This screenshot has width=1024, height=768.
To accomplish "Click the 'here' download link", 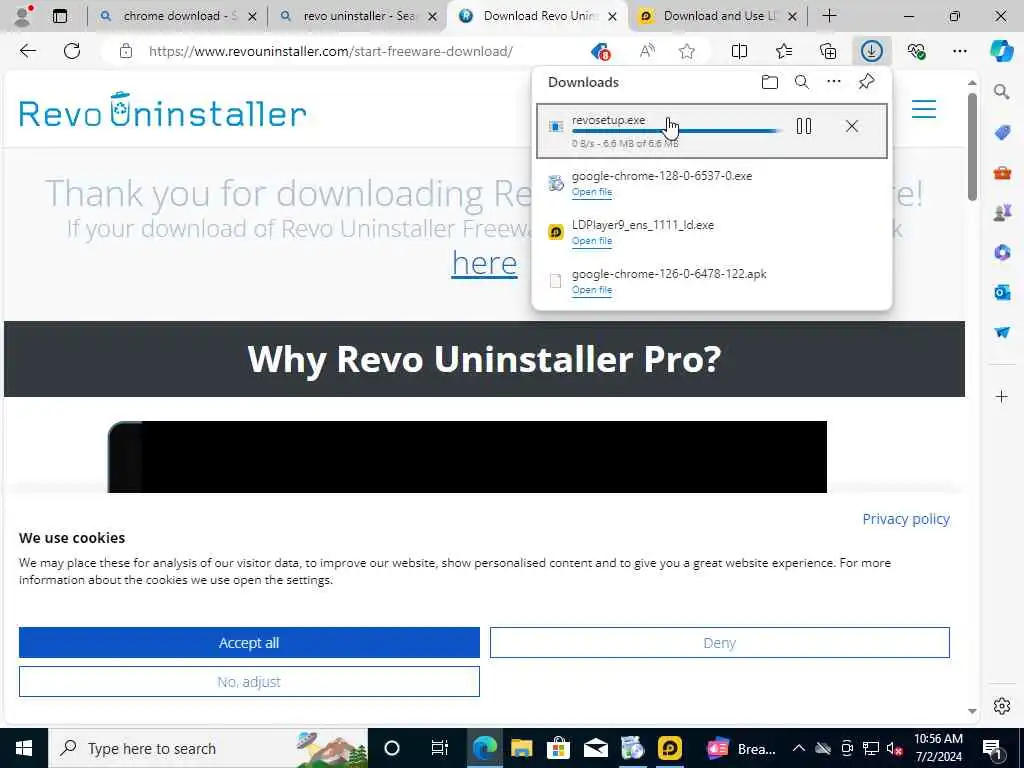I will [x=485, y=263].
